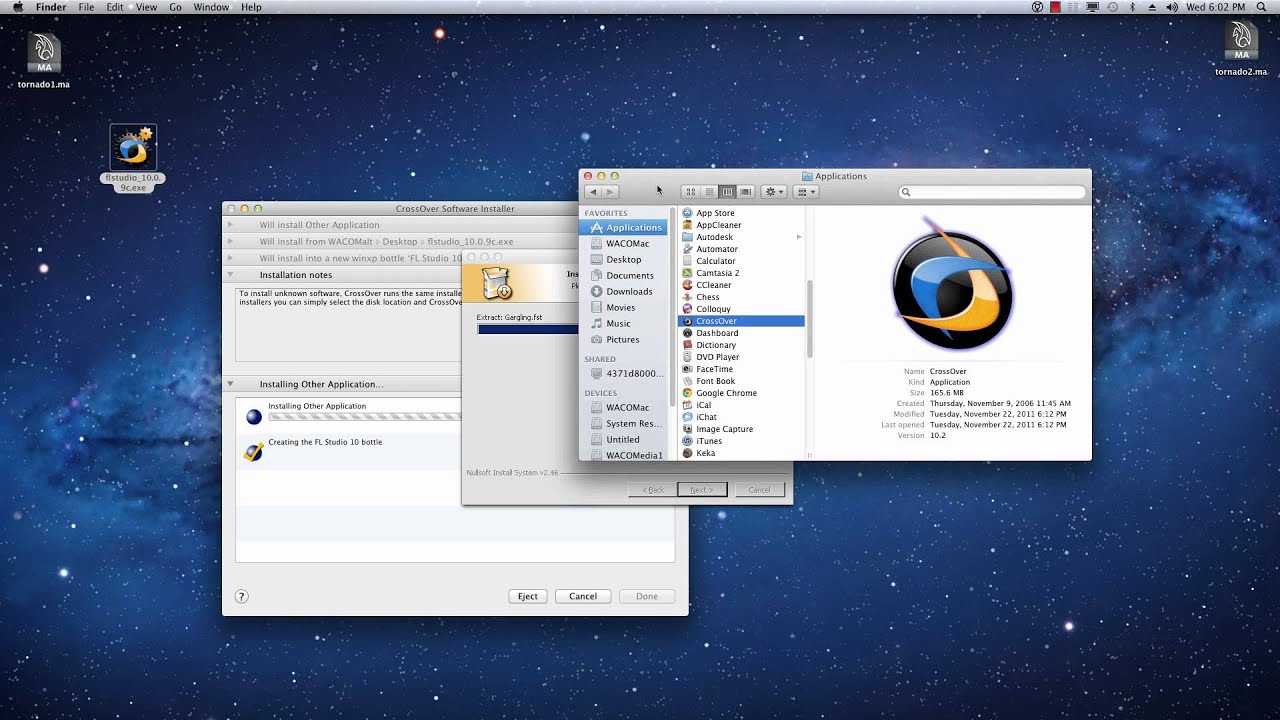Switch Finder to column view
The image size is (1280, 720).
727,192
